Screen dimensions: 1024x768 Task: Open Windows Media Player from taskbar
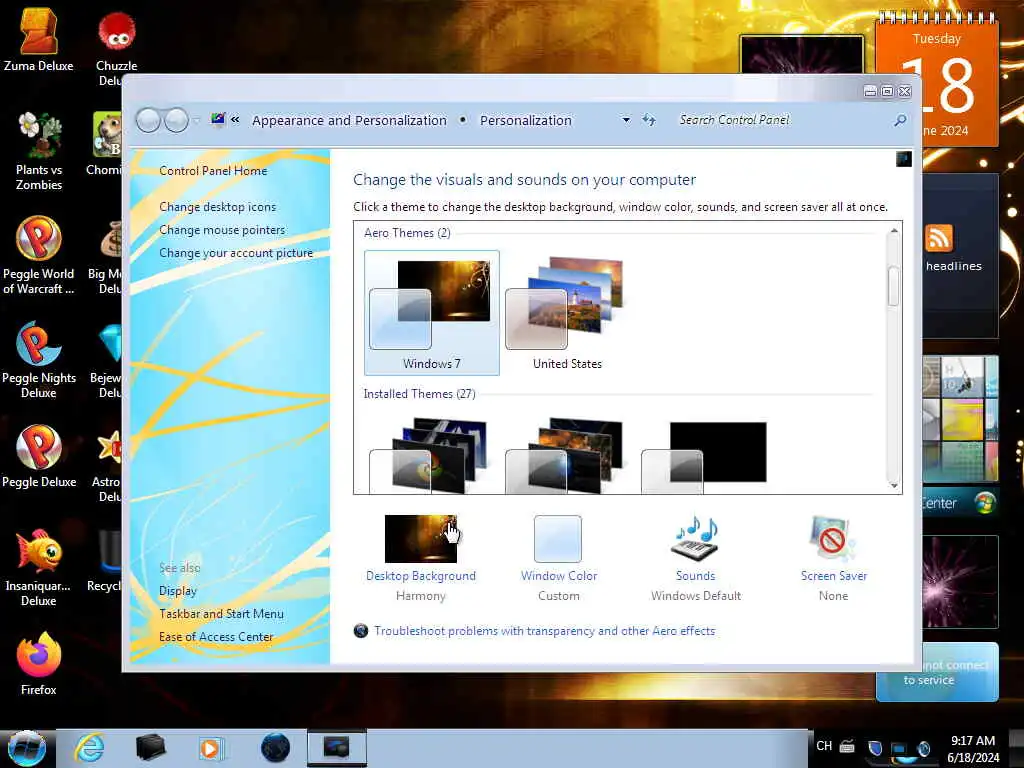pos(210,748)
